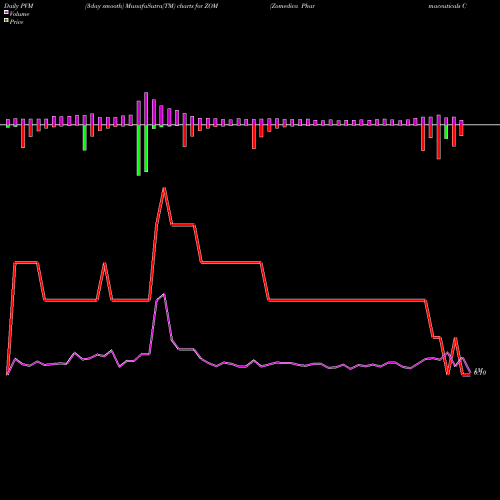This screenshot has width=500, height=500.
Task: Click the MunafaSutra charts for ZOM heading
Action: pyautogui.click(x=151, y=6)
